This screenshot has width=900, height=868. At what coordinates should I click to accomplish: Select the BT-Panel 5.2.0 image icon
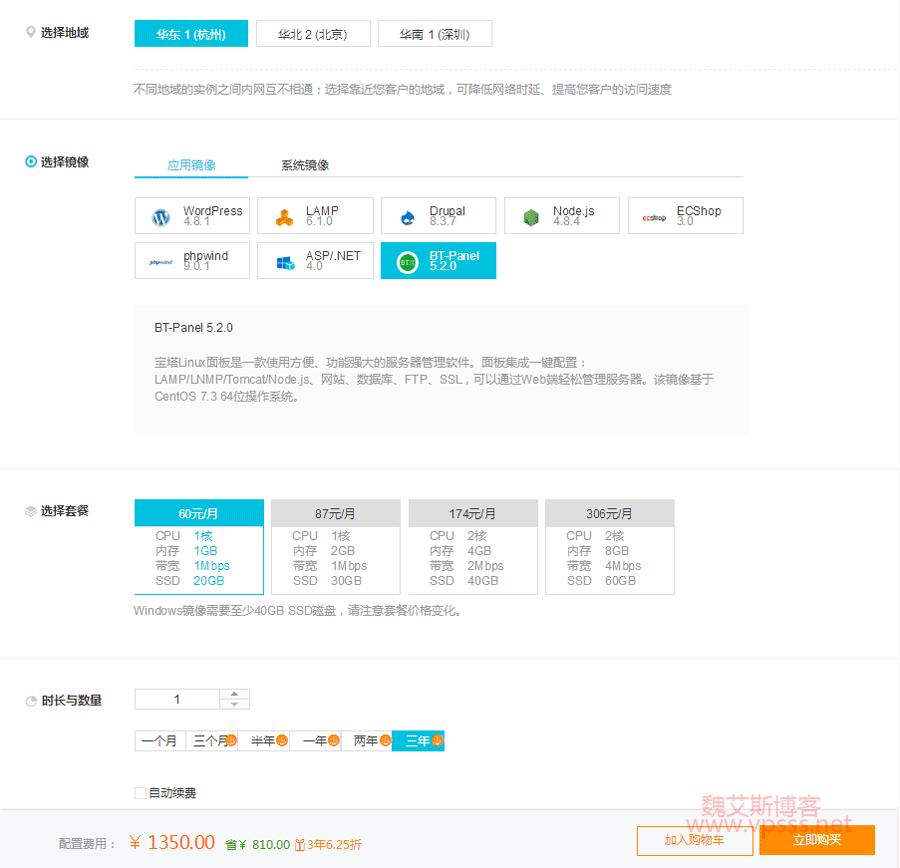coord(408,262)
